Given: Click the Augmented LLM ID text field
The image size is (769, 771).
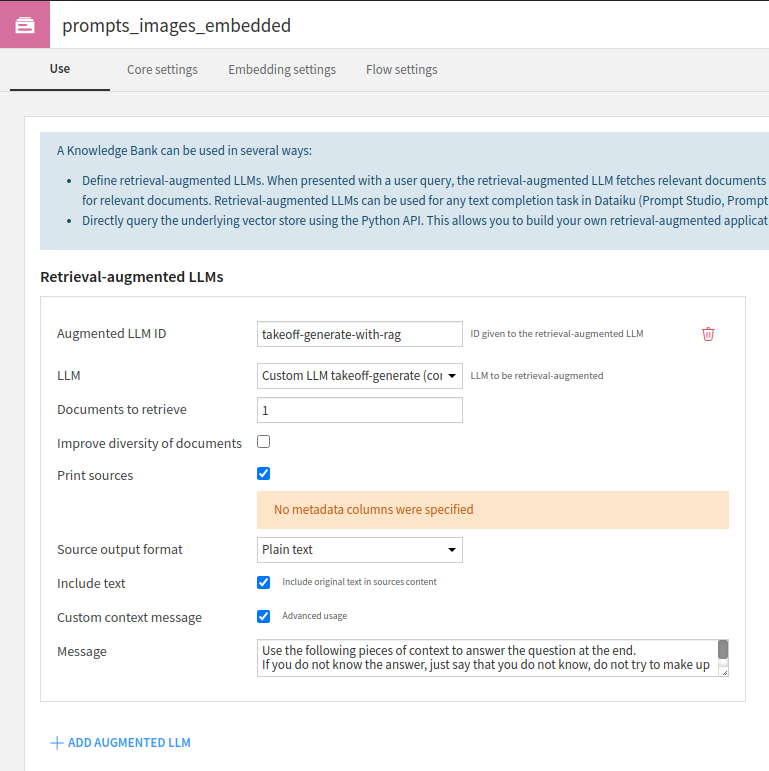Looking at the screenshot, I should (360, 334).
